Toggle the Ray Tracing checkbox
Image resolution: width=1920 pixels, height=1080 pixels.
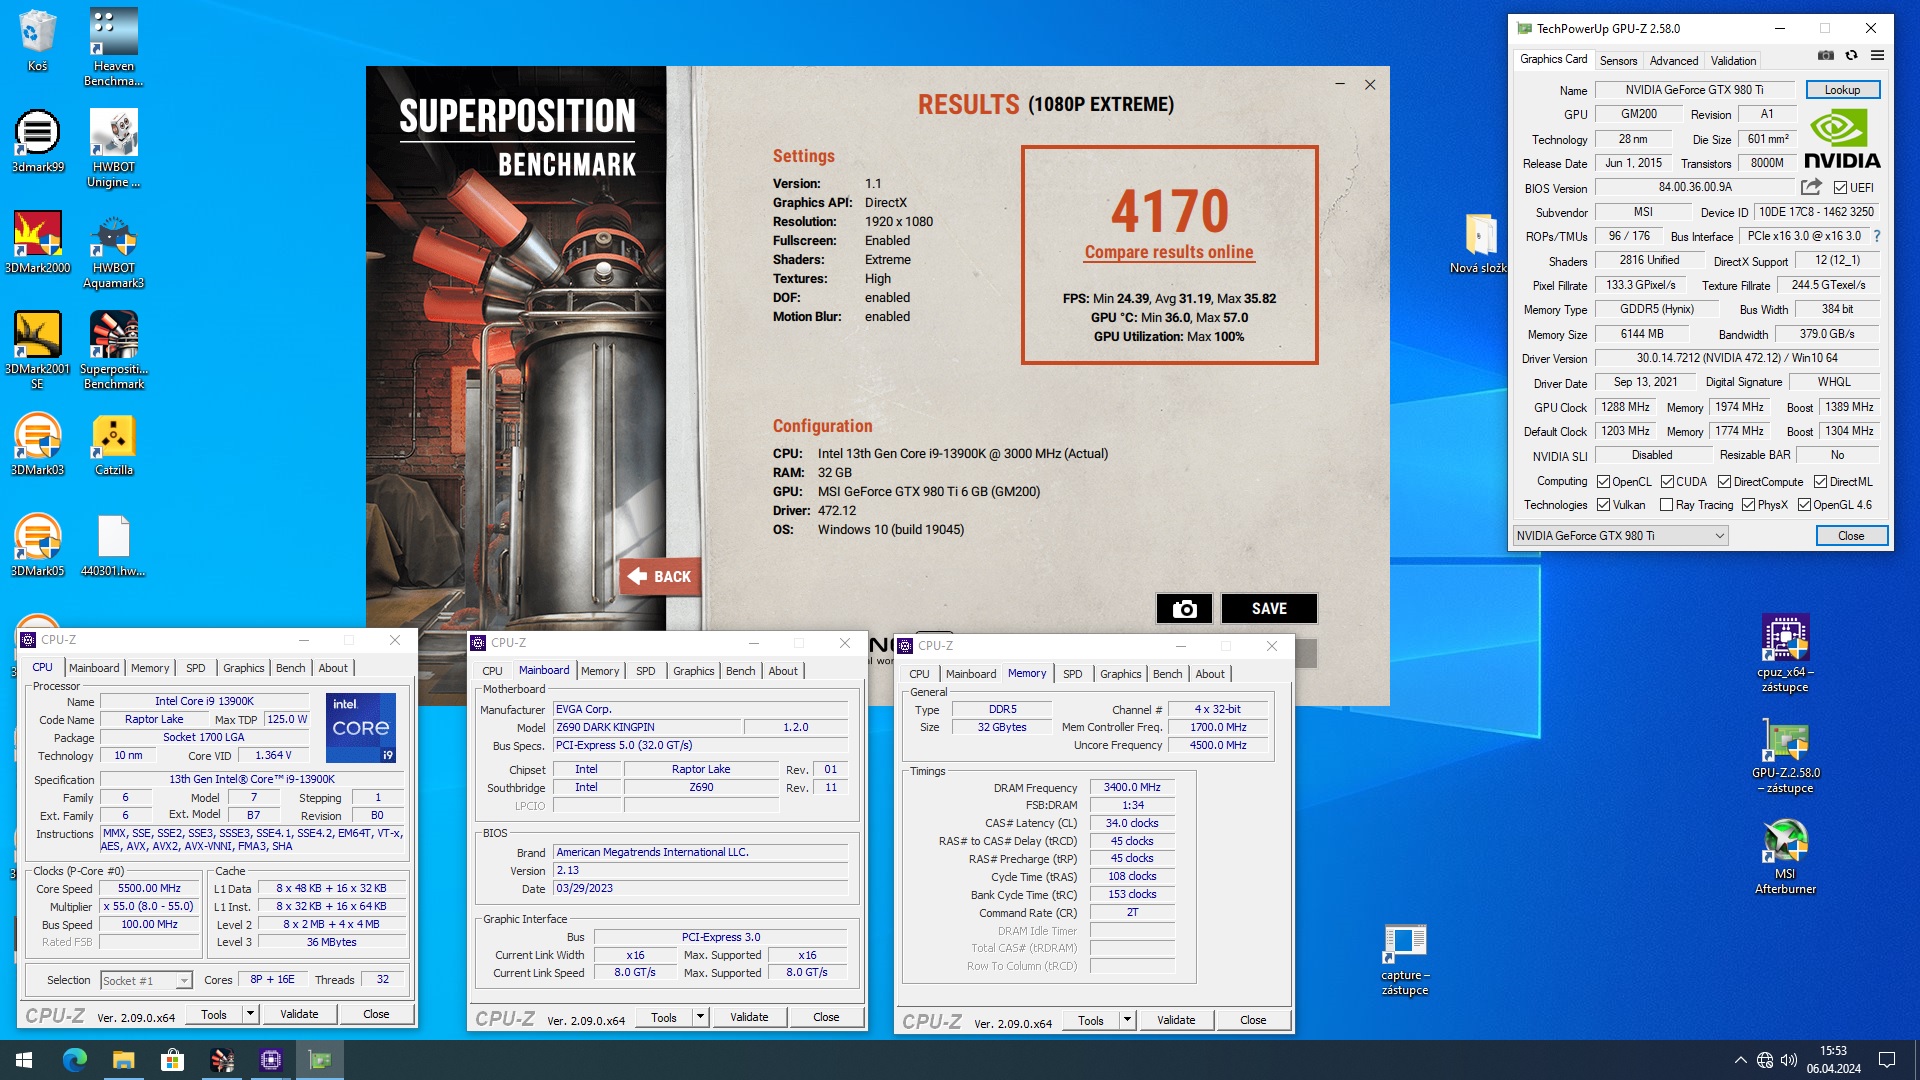[x=1667, y=505]
